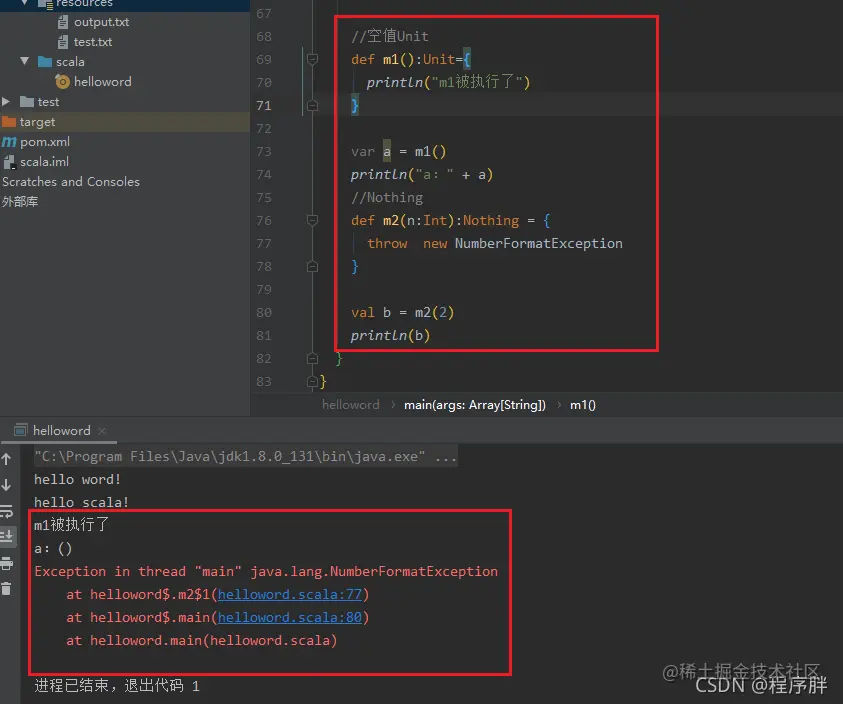Click the scala folder icon
This screenshot has height=704, width=843.
pos(45,62)
